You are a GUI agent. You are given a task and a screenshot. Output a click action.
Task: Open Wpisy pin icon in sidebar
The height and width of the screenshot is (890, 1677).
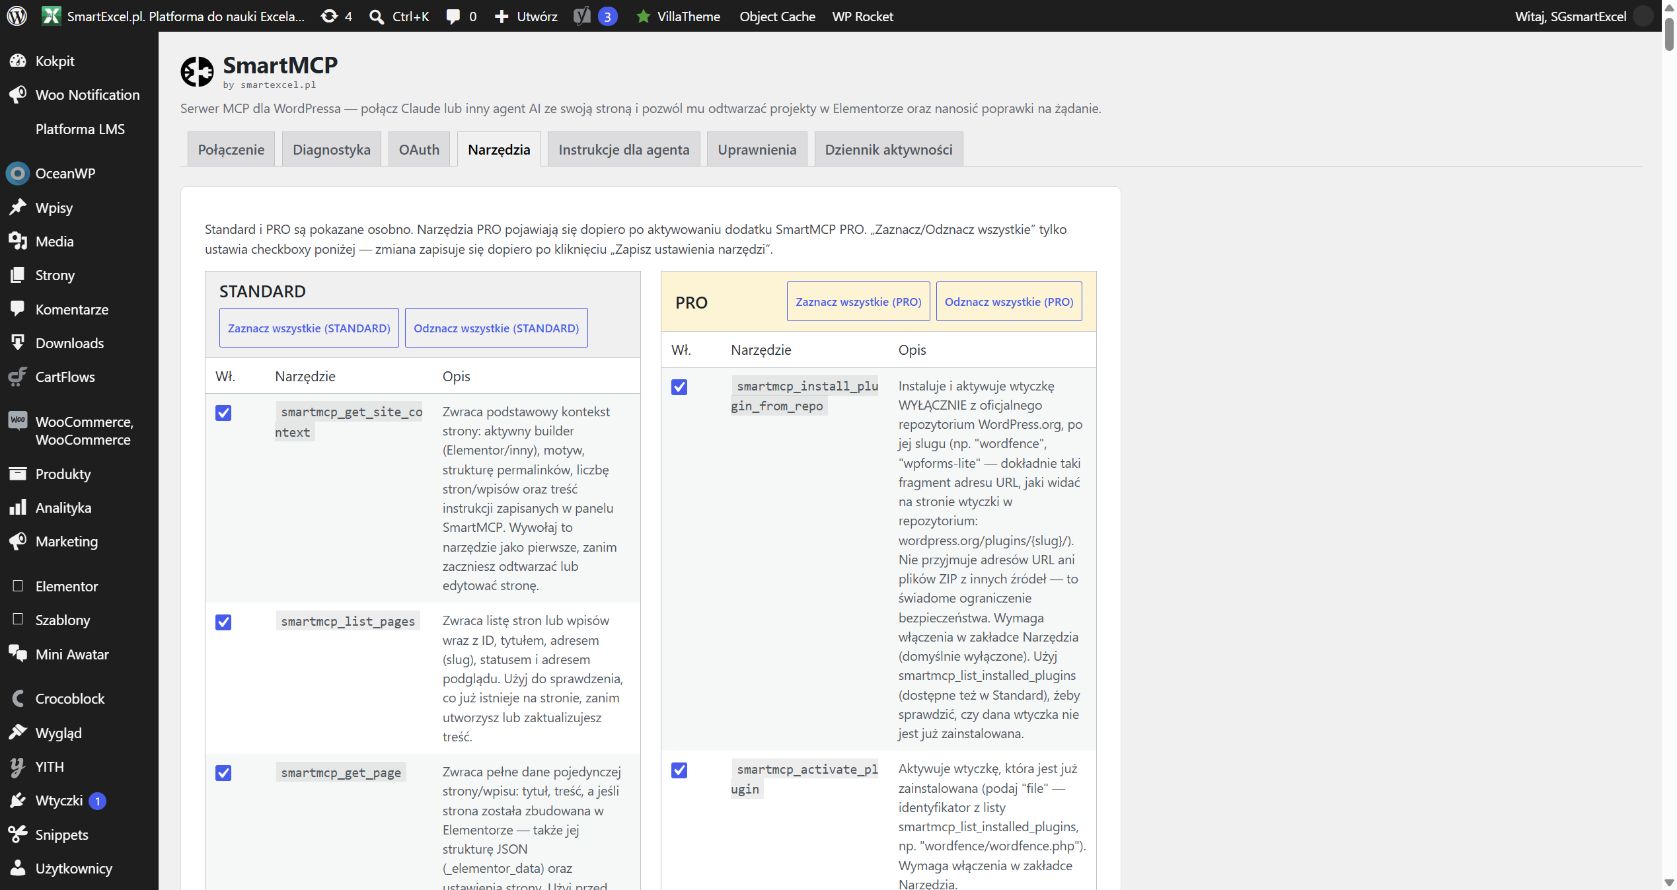tap(17, 207)
